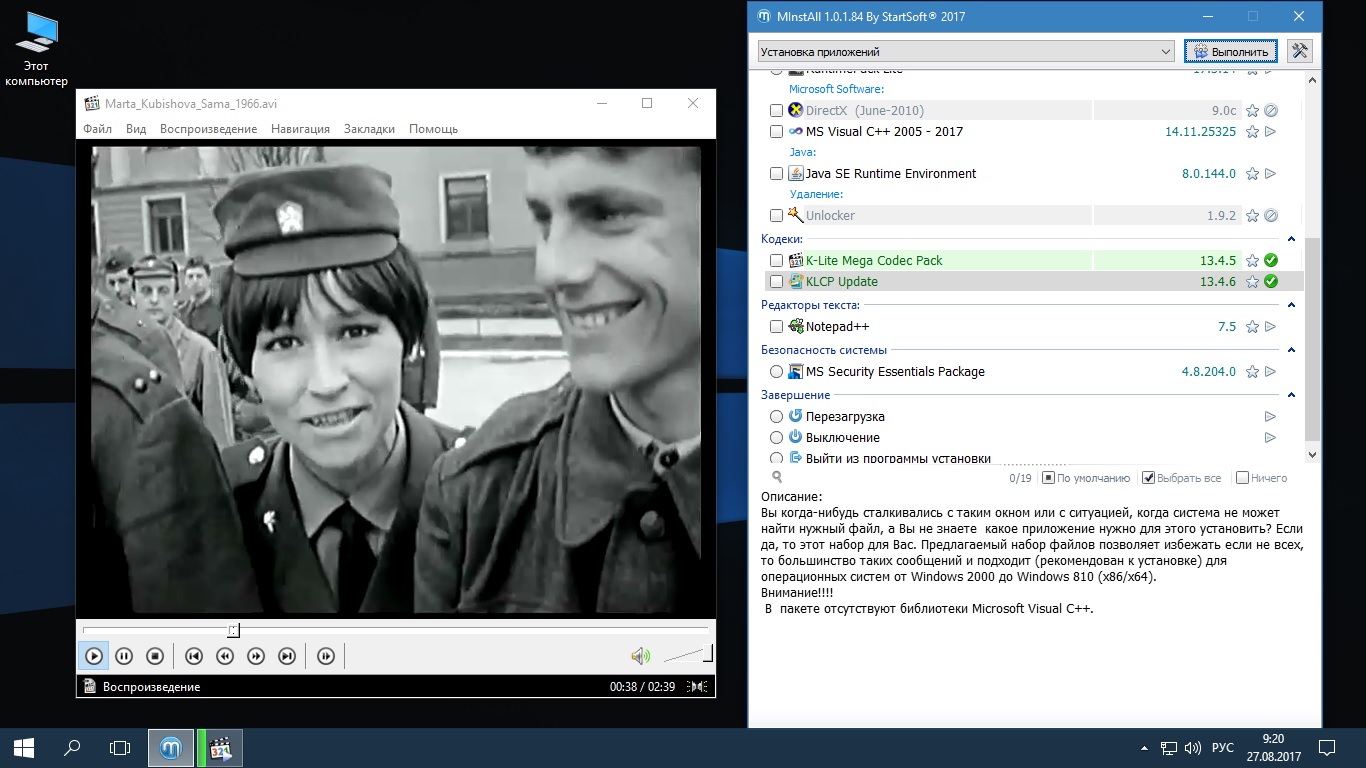The width and height of the screenshot is (1366, 768).
Task: Click the run arrow in the MS Visual C++ row
Action: point(1271,132)
